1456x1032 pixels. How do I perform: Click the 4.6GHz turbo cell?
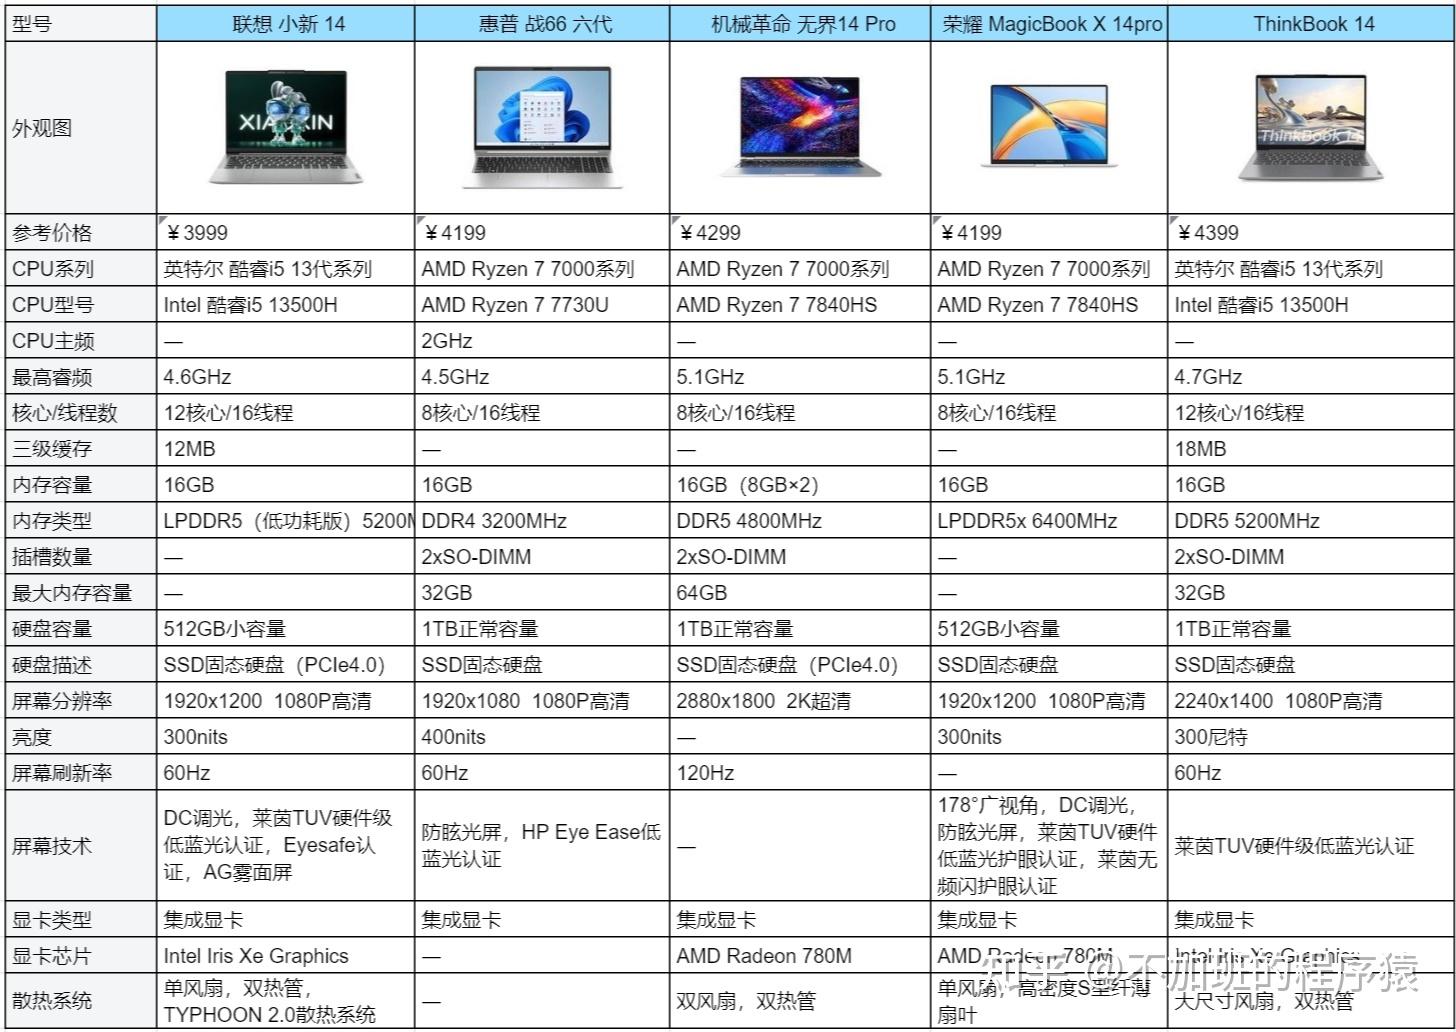click(286, 377)
